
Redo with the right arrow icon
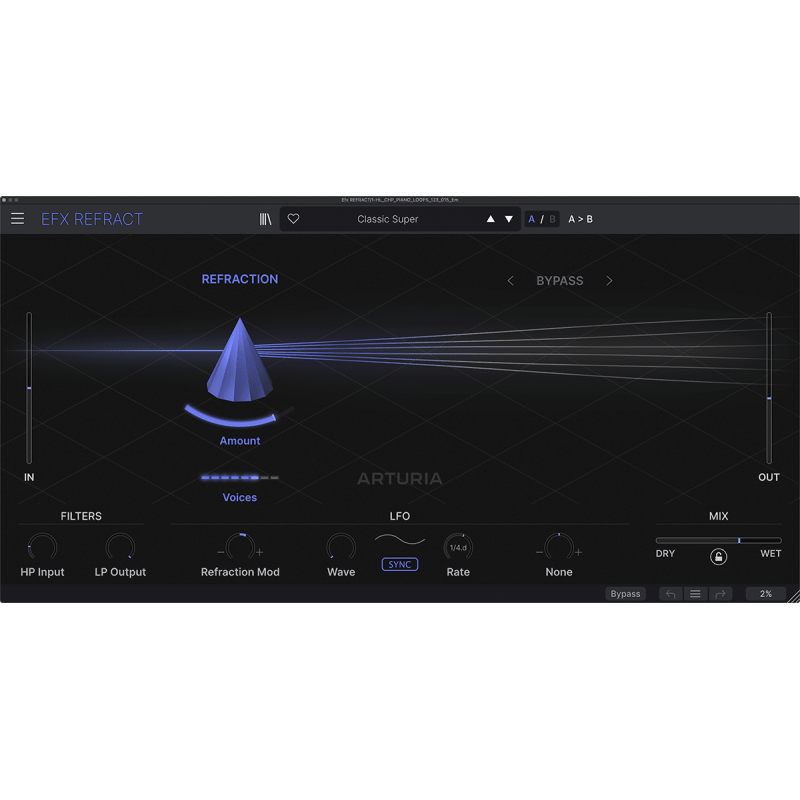tap(720, 594)
